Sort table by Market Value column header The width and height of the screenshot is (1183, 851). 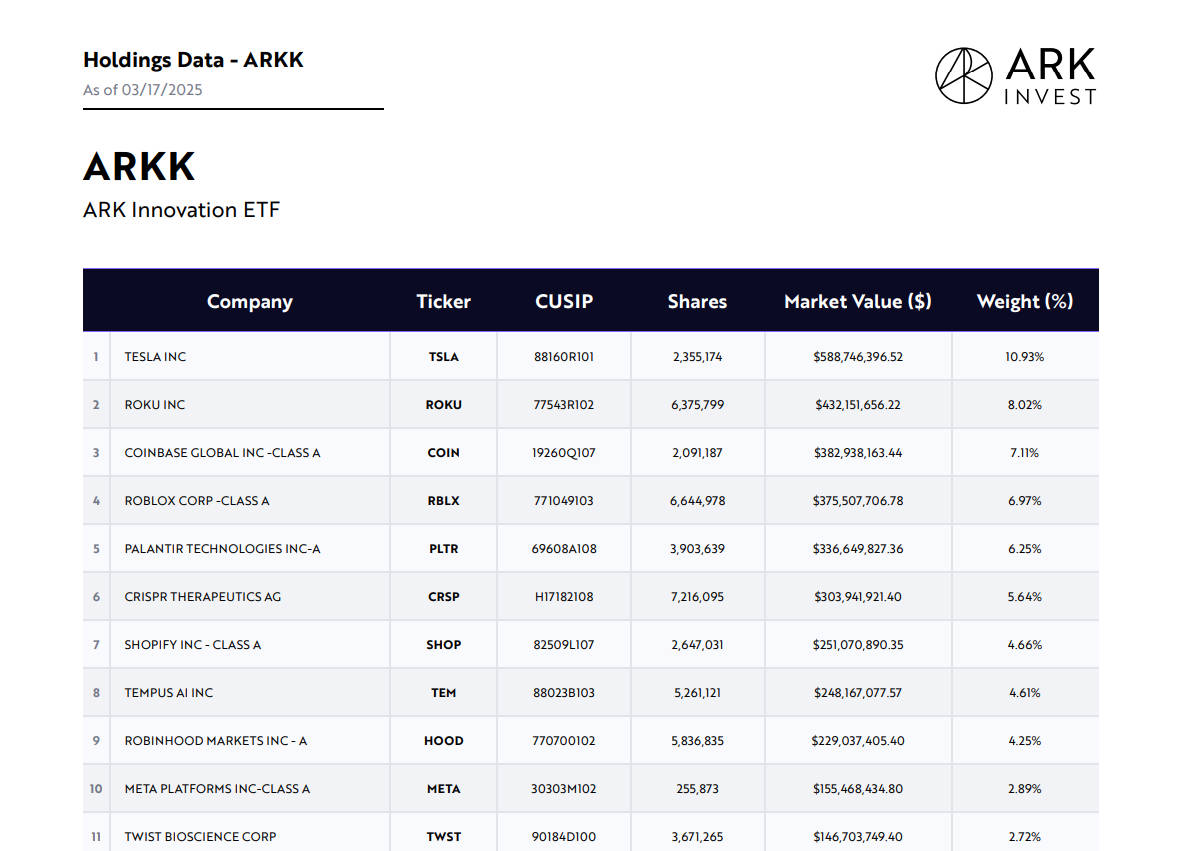pyautogui.click(x=857, y=300)
